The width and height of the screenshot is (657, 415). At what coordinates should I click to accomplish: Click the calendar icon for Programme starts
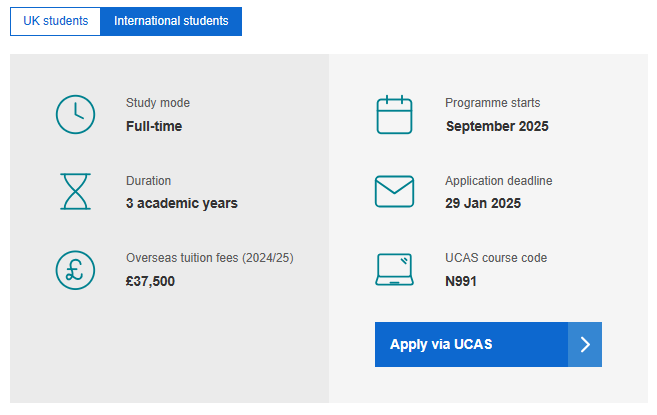pos(394,114)
